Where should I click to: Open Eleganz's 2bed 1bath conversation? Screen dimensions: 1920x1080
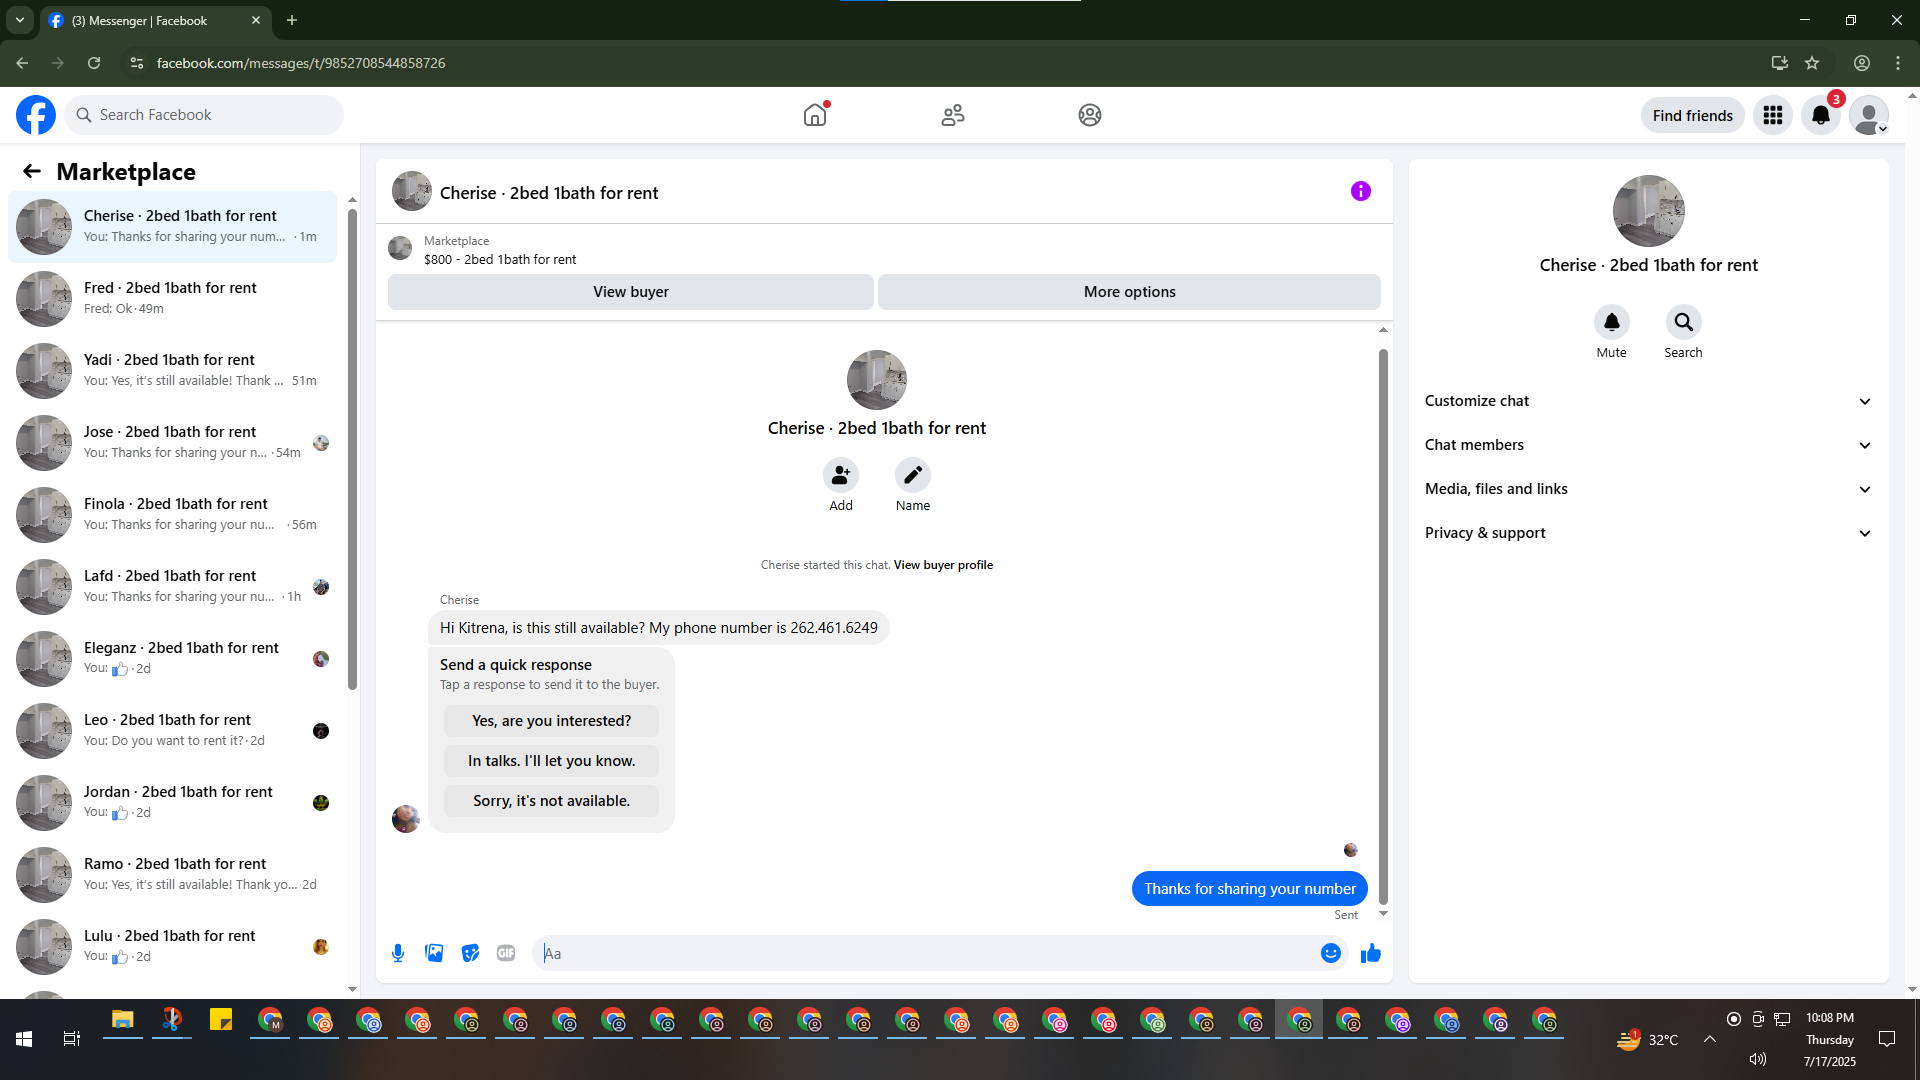(172, 658)
